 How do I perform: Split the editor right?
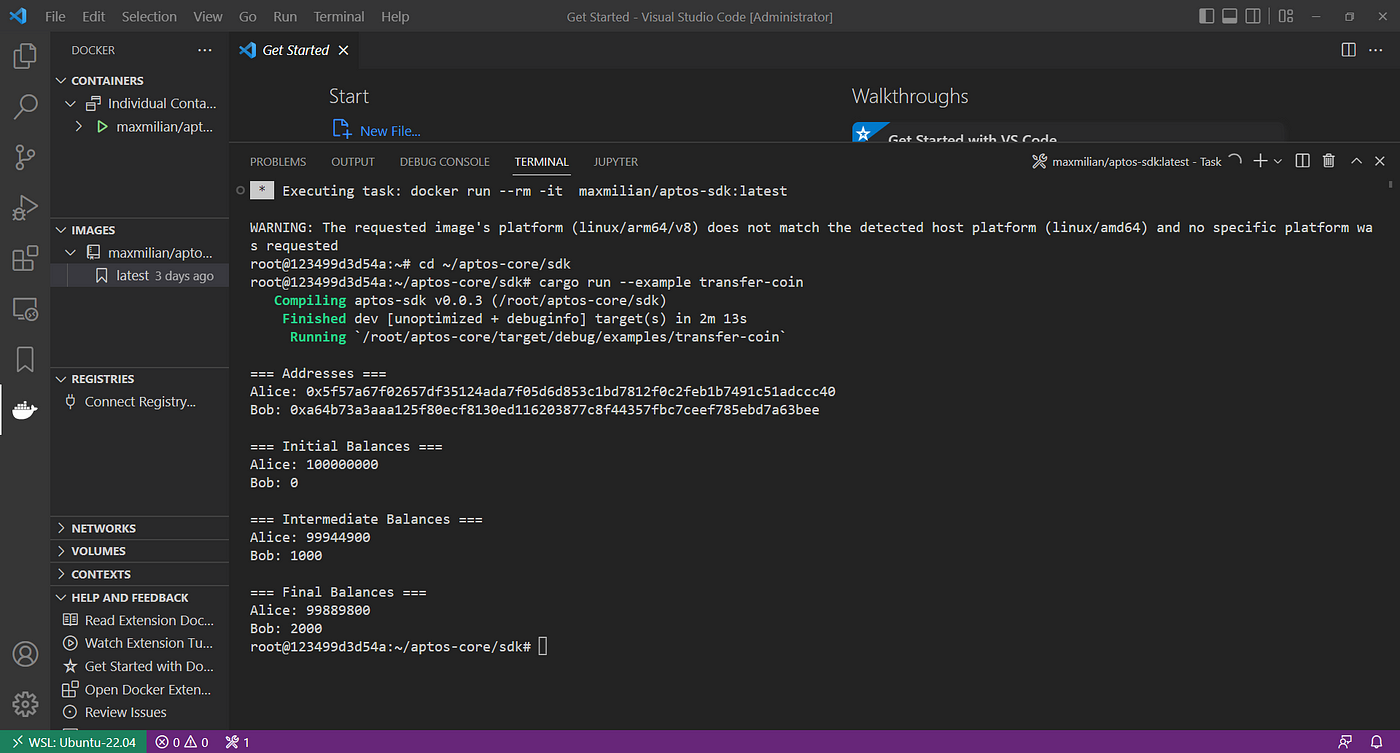tap(1348, 50)
